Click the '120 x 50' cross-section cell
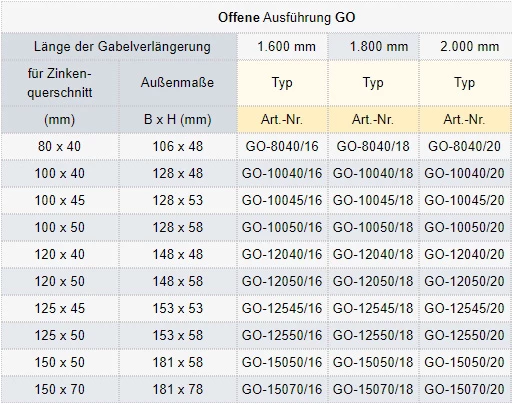This screenshot has width=512, height=404. pyautogui.click(x=60, y=281)
